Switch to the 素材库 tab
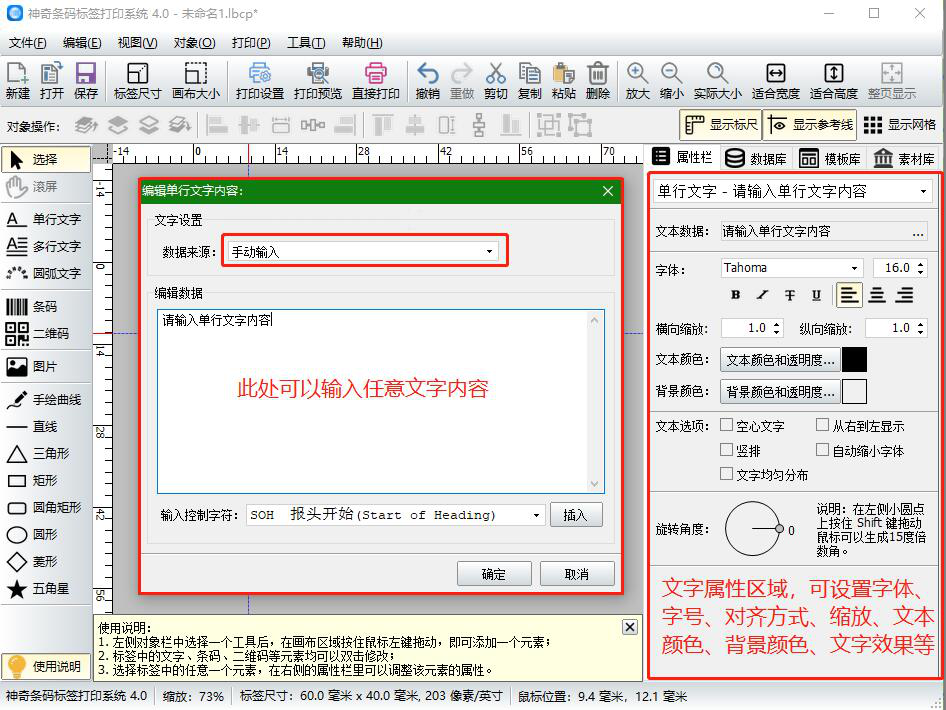This screenshot has height=710, width=946. [903, 158]
